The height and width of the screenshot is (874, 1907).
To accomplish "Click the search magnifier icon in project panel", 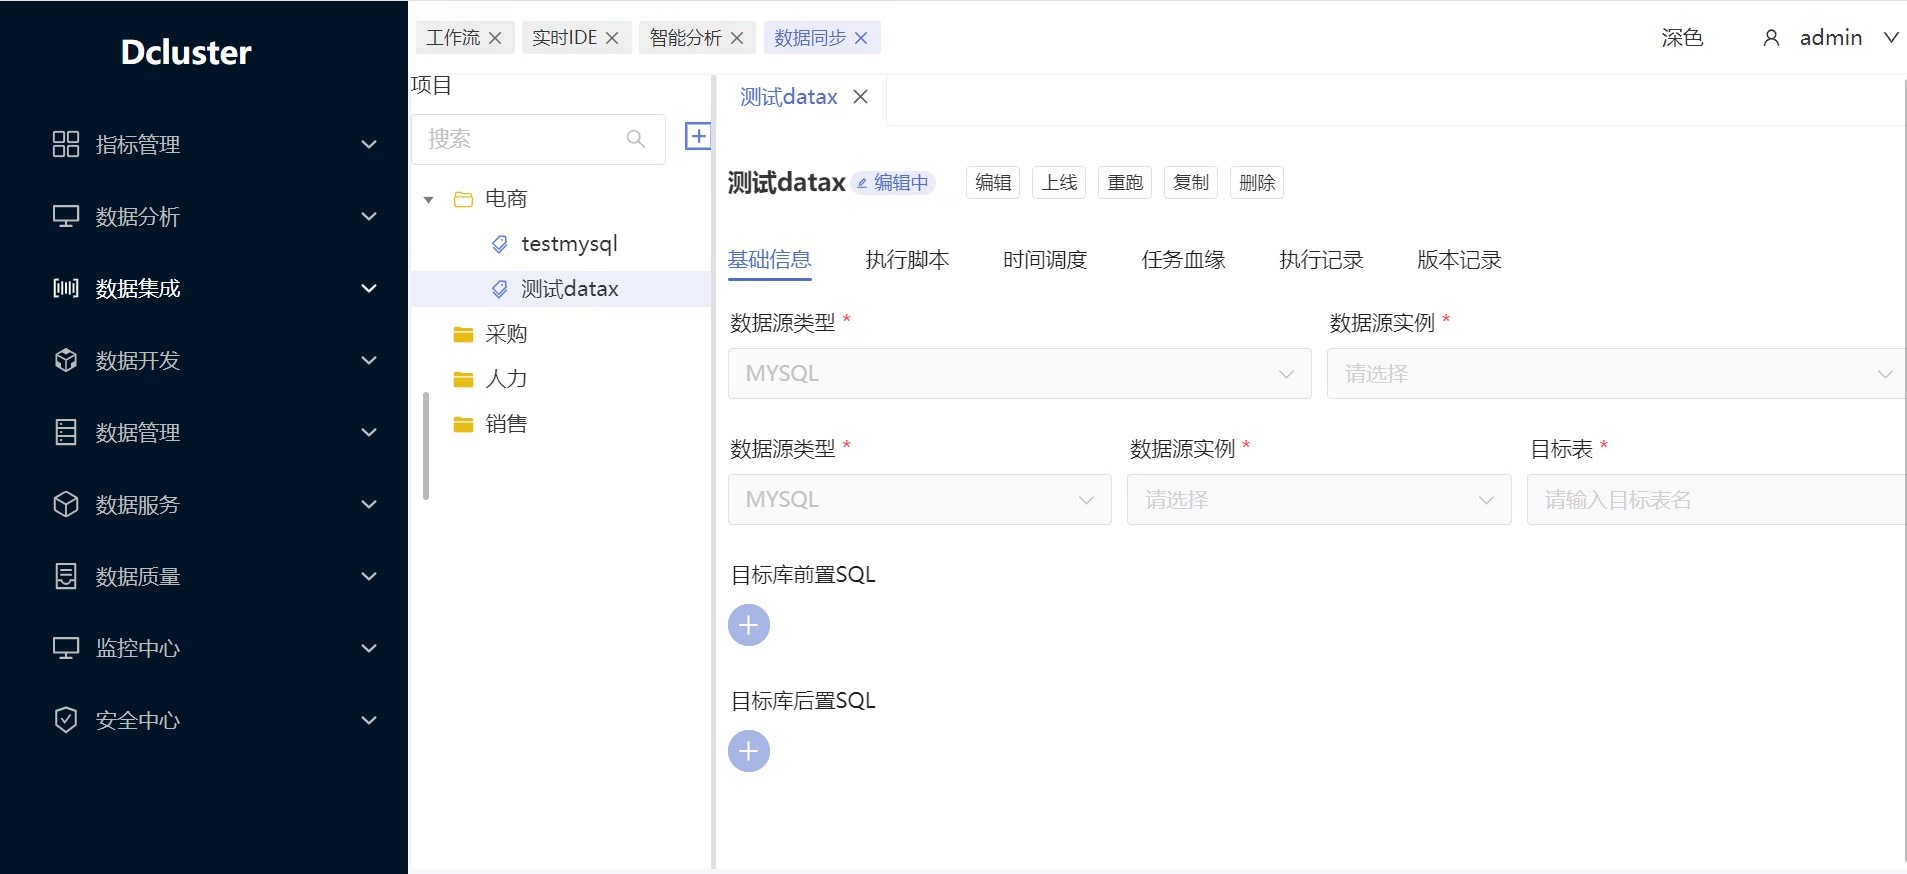I will pyautogui.click(x=635, y=139).
